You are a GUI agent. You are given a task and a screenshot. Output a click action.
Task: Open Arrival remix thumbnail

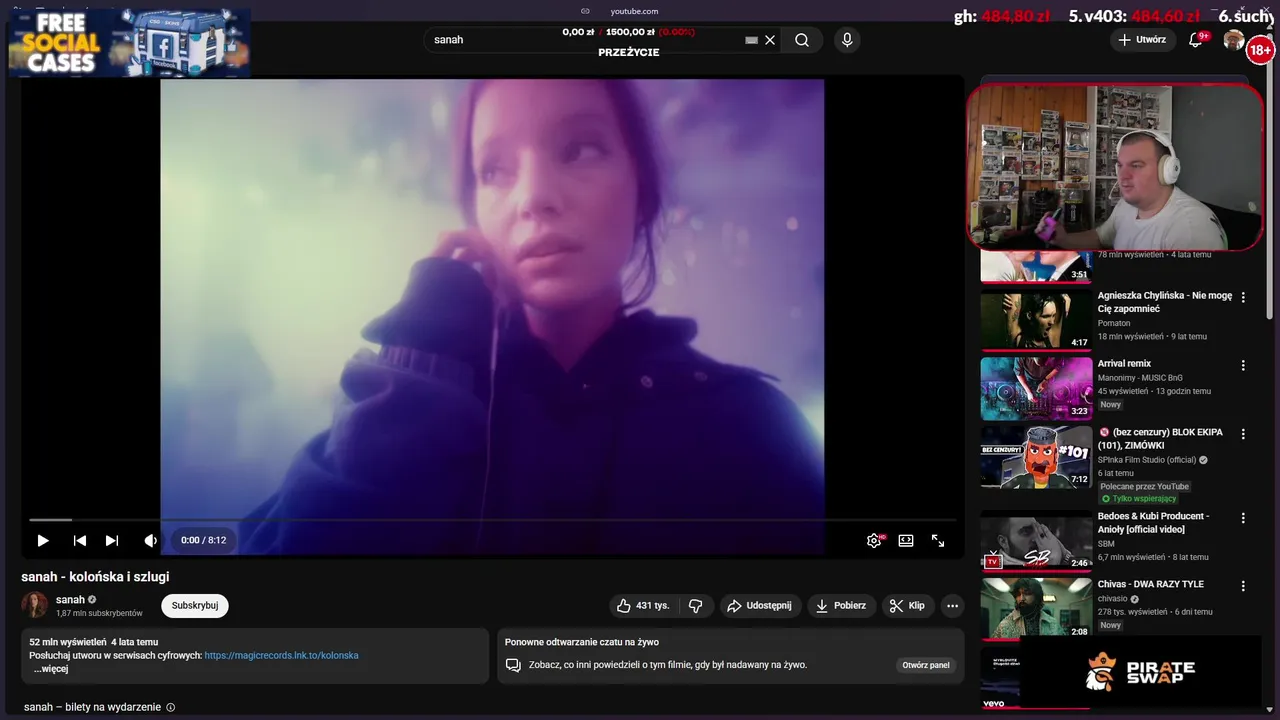1036,388
